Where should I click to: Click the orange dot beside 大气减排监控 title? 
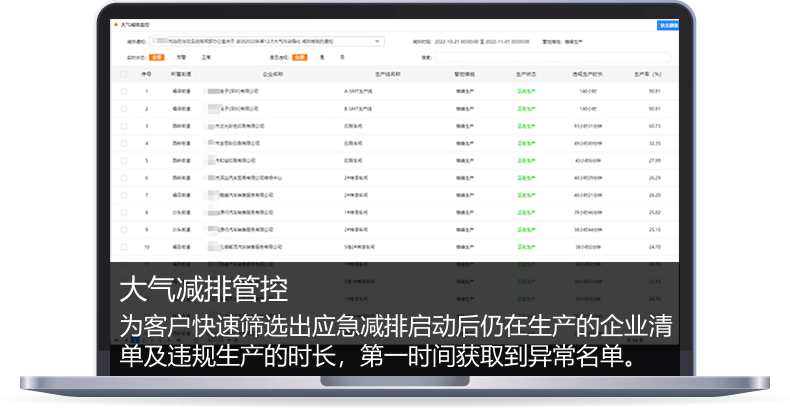(116, 21)
